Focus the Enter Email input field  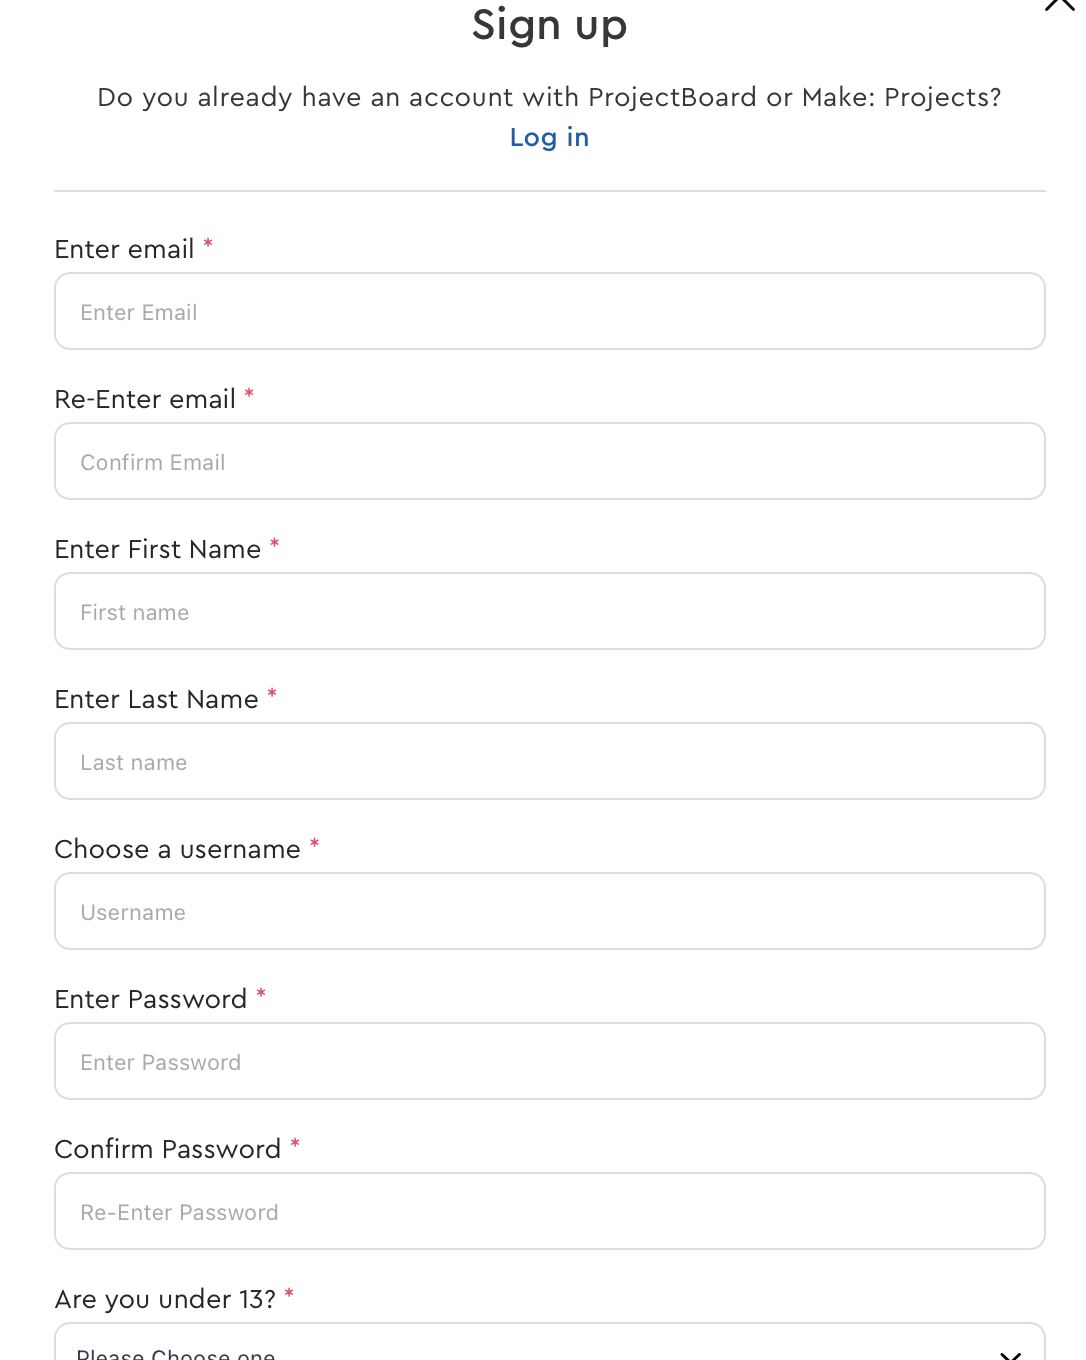[x=550, y=311]
